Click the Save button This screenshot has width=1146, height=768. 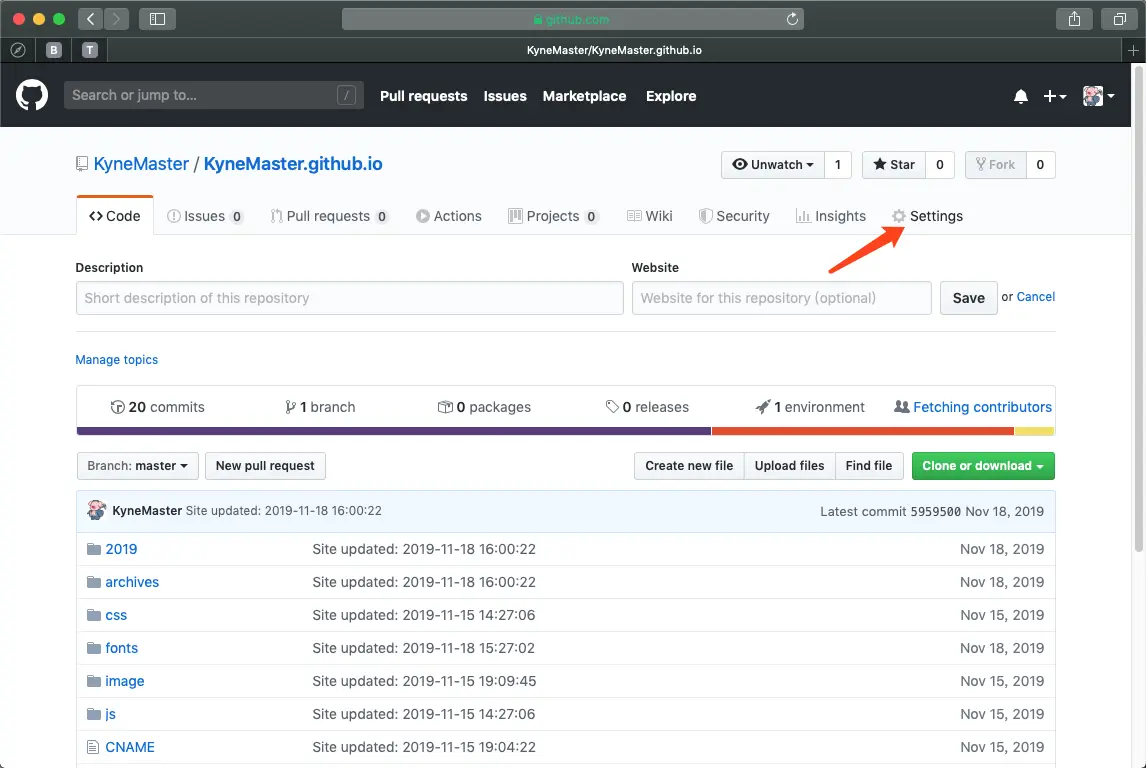click(968, 298)
